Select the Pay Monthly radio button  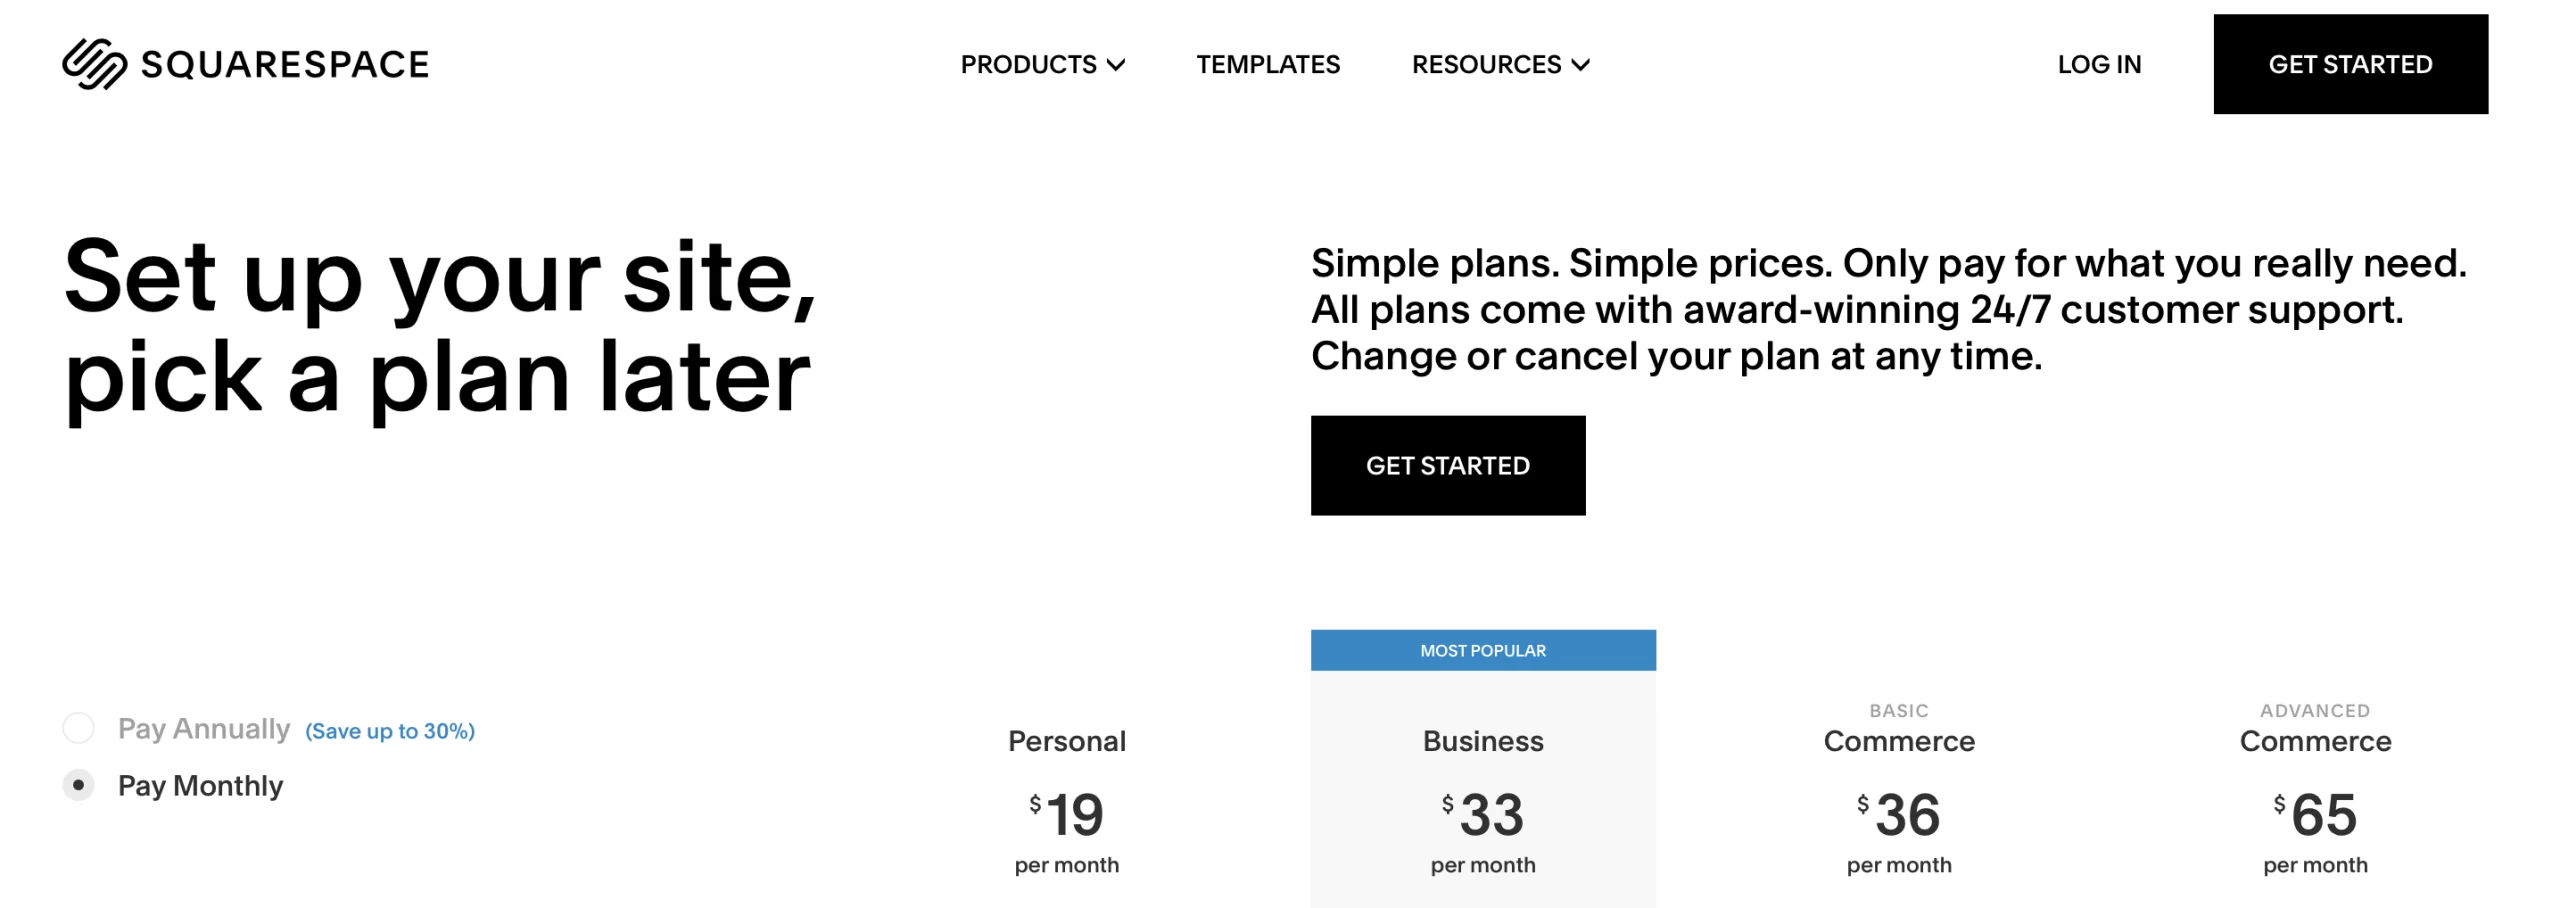(79, 785)
